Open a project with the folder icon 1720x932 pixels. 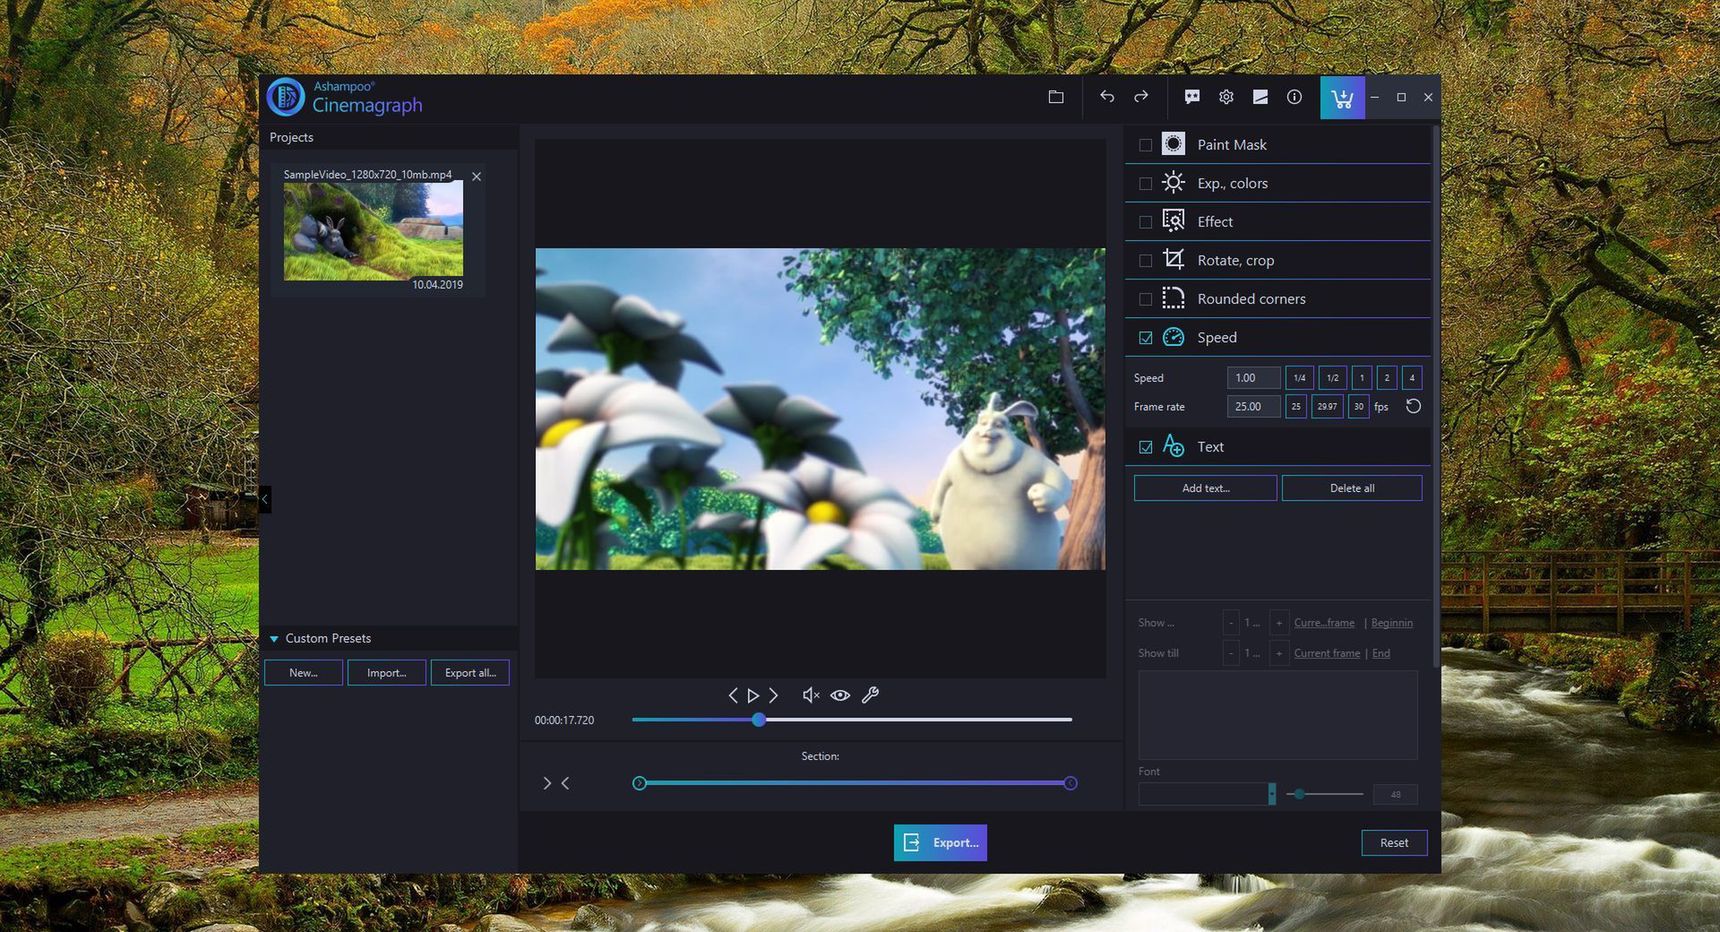click(x=1056, y=97)
